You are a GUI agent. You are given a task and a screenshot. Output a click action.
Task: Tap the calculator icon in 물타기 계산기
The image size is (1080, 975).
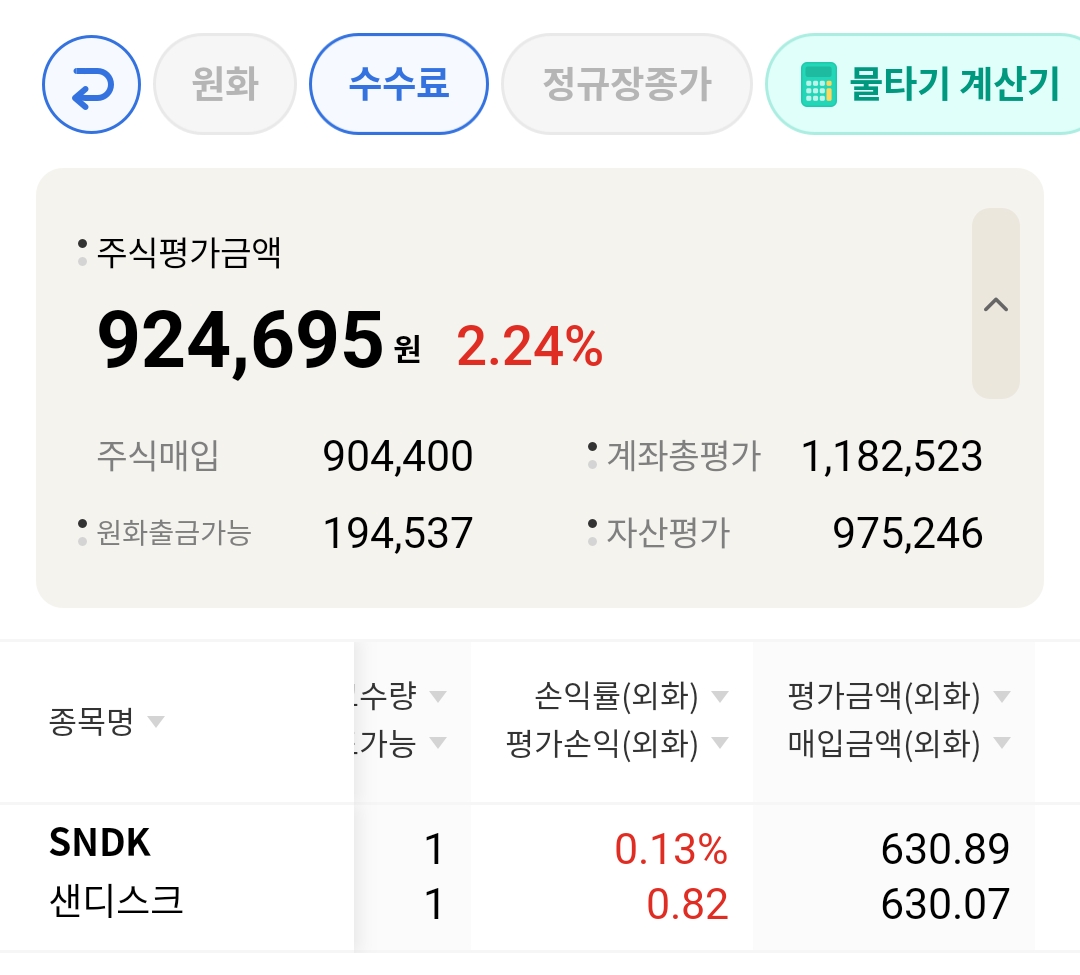(819, 85)
